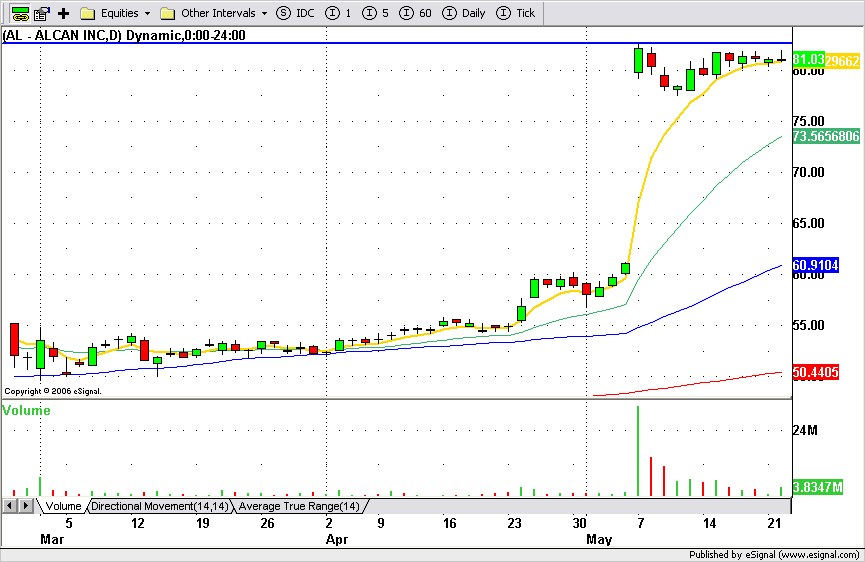The image size is (865, 562).
Task: Click the tallest green volume bar on May 7
Action: click(x=638, y=451)
